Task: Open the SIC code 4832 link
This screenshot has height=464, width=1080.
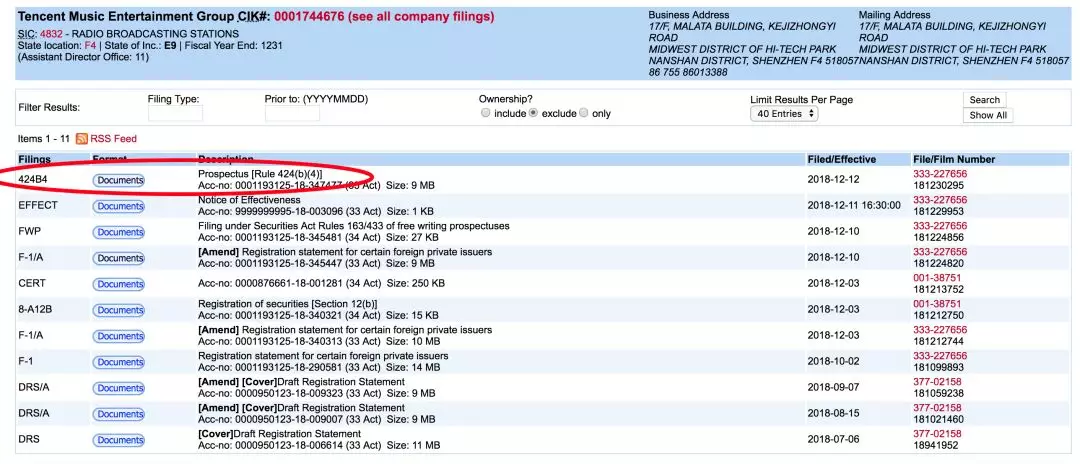Action: click(x=51, y=34)
